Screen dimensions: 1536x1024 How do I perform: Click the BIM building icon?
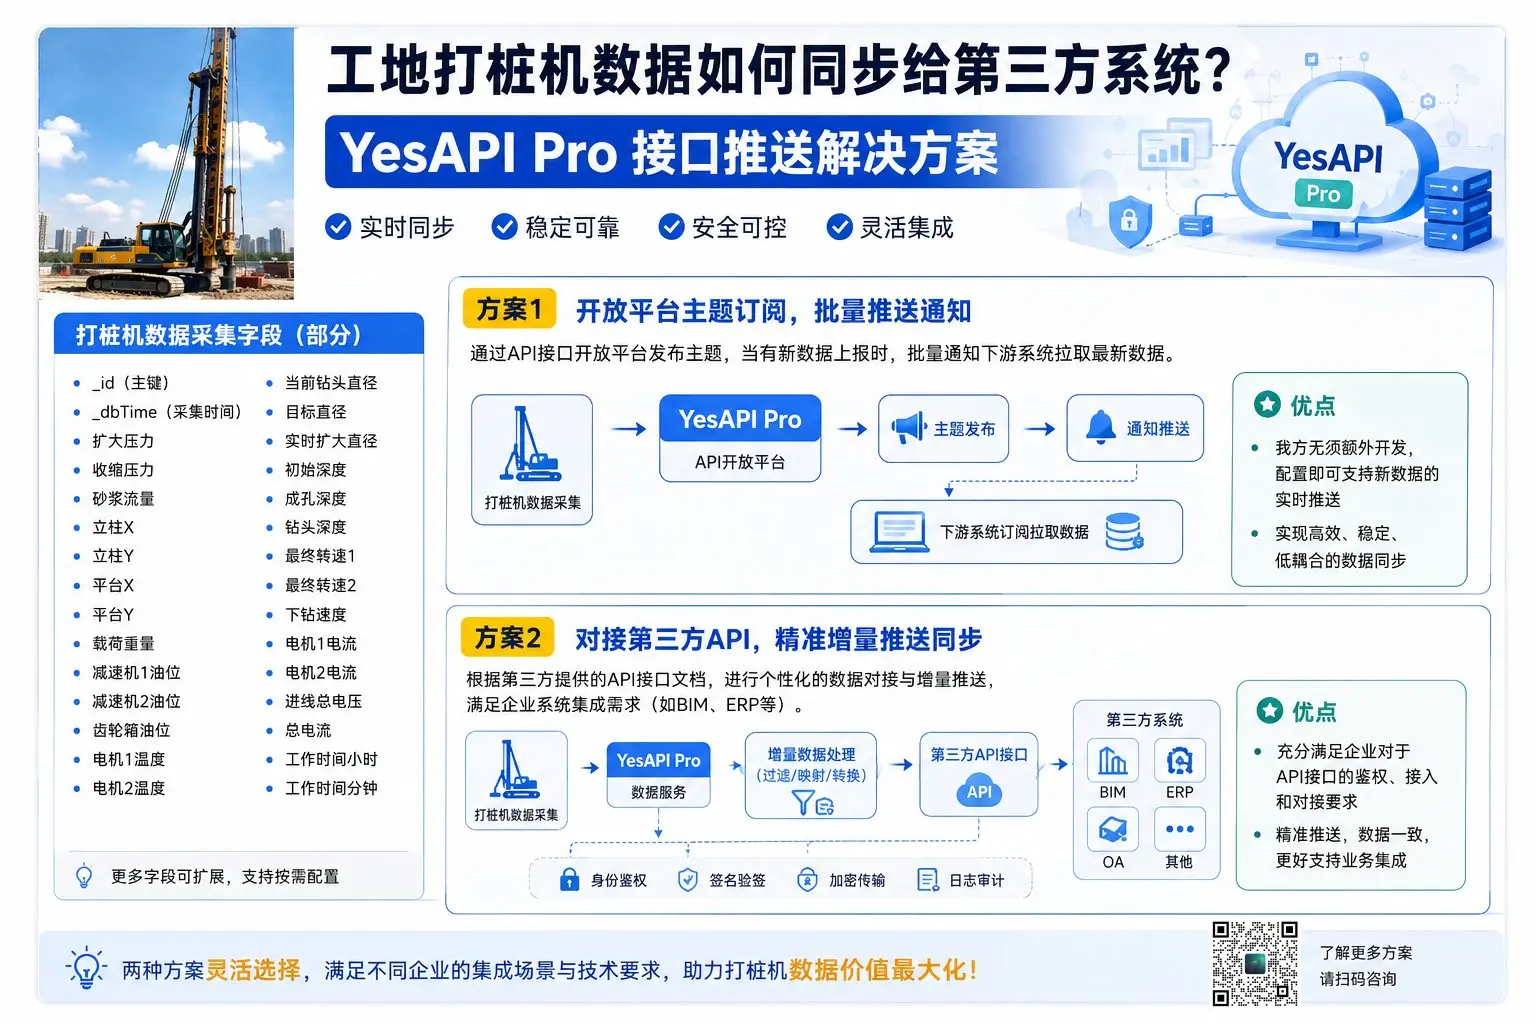pyautogui.click(x=1112, y=761)
